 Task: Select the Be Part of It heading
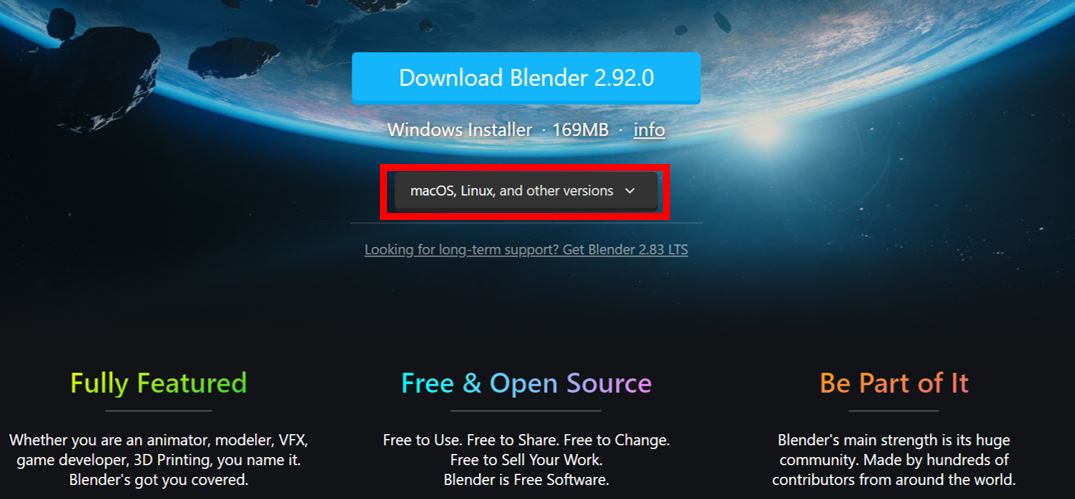point(893,382)
